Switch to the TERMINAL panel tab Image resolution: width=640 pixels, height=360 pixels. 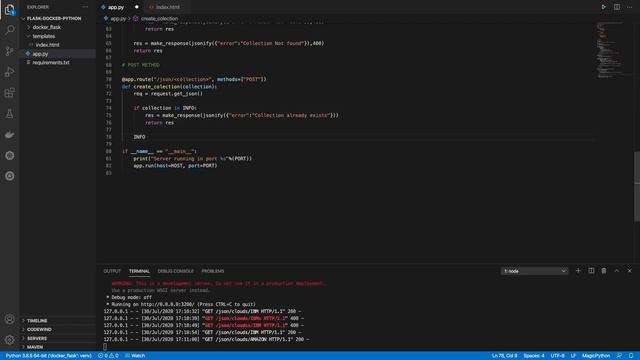(x=139, y=271)
